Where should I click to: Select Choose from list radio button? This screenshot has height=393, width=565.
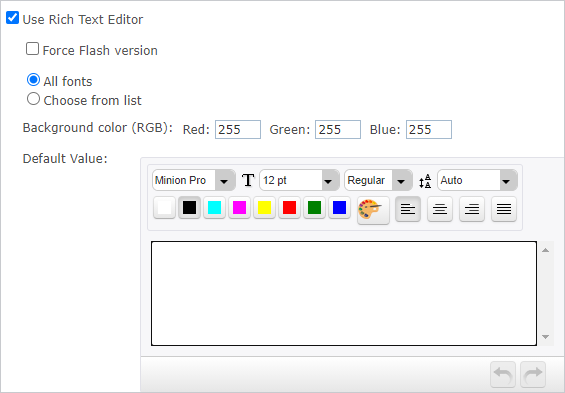[x=34, y=99]
